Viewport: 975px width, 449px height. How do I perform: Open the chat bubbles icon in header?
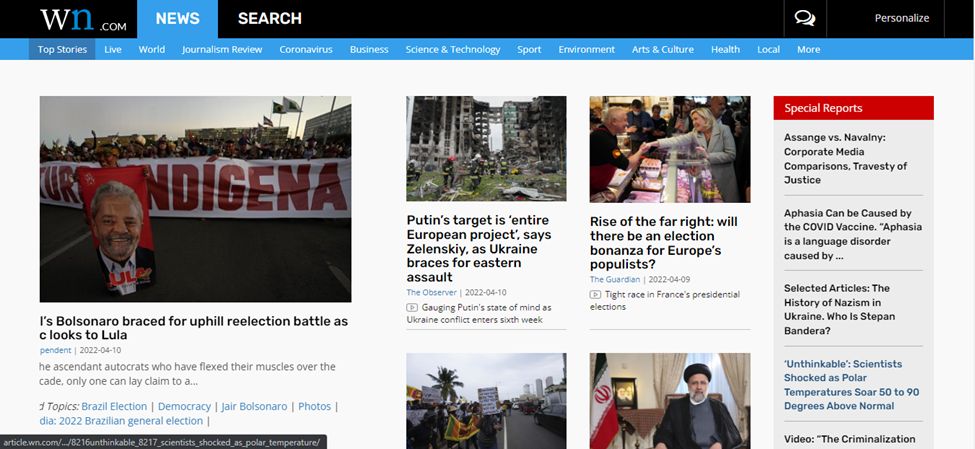[805, 19]
